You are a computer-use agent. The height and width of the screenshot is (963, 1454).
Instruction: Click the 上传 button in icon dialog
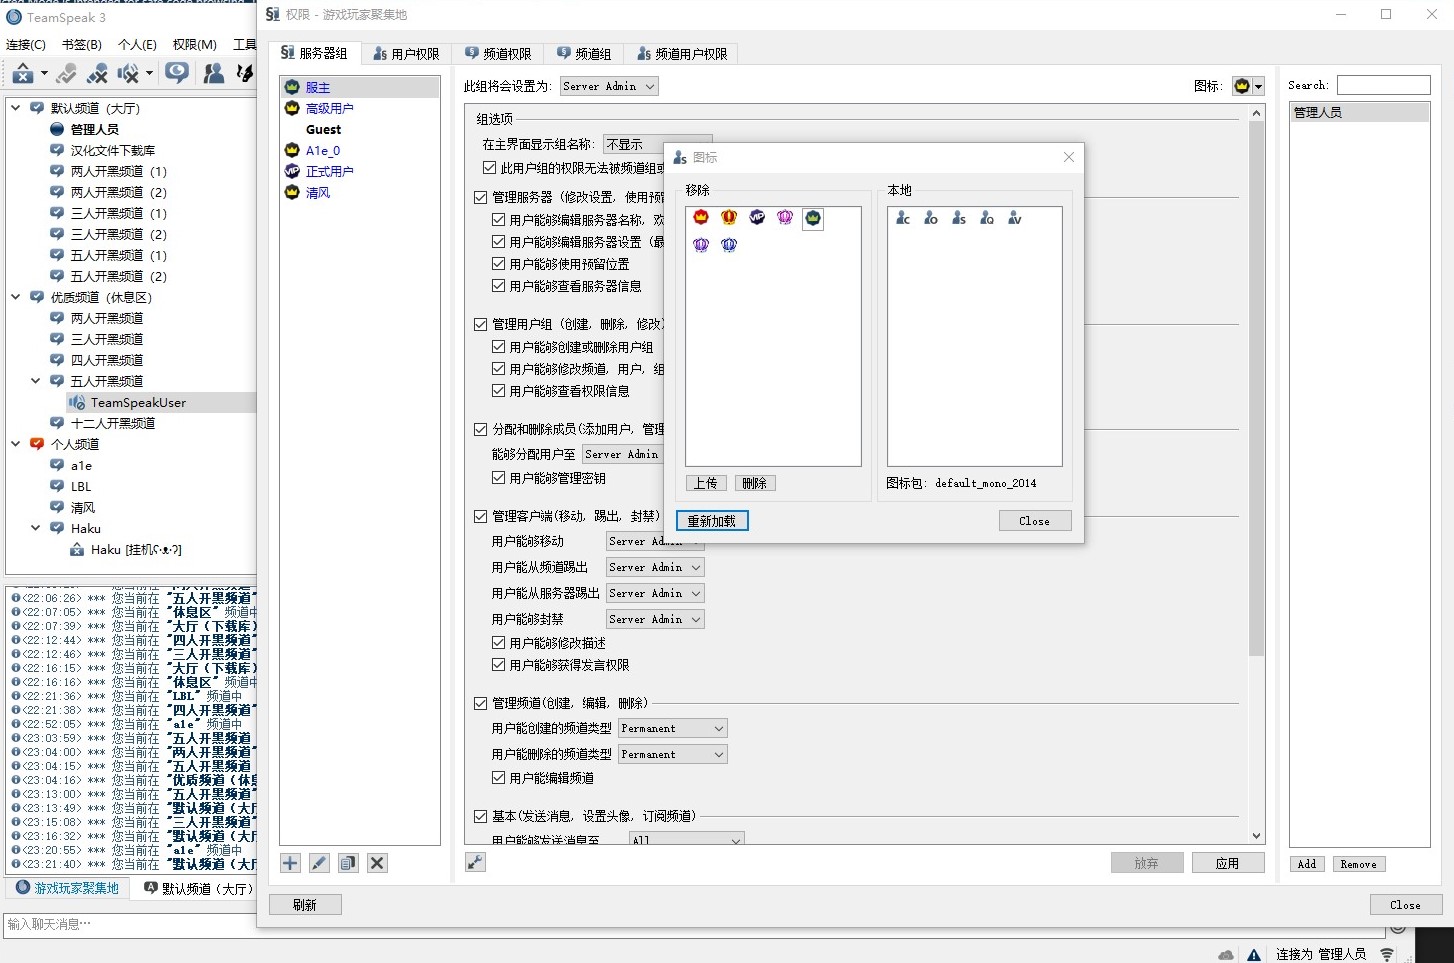click(x=706, y=483)
